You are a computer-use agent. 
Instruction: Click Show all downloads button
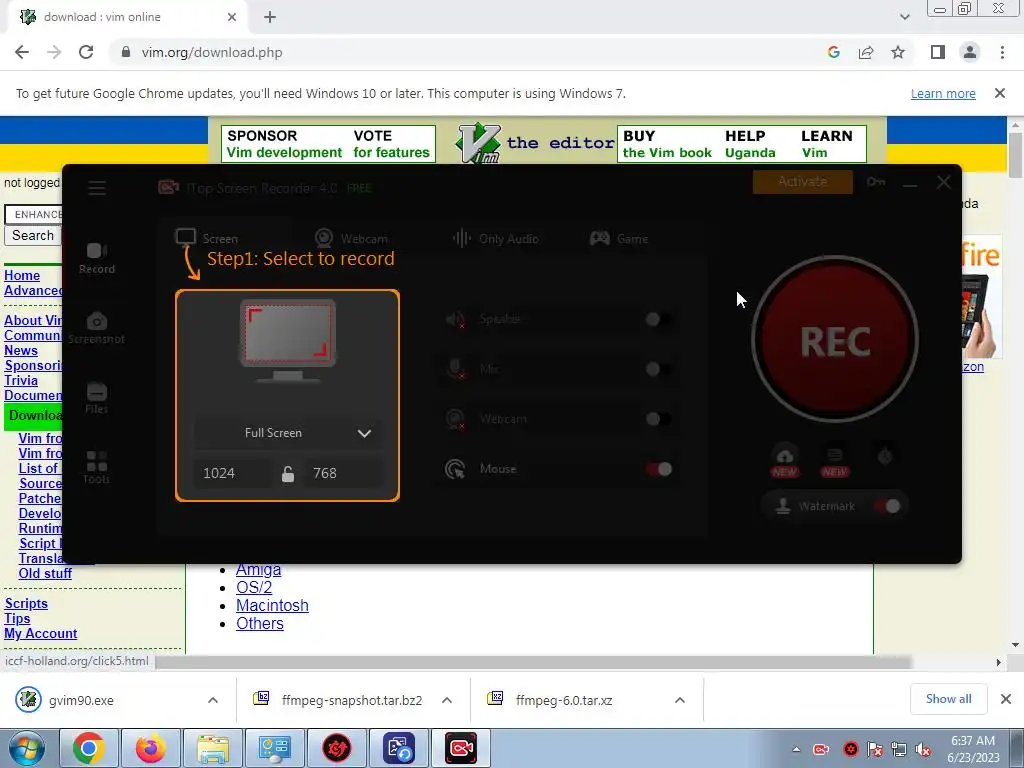tap(948, 699)
